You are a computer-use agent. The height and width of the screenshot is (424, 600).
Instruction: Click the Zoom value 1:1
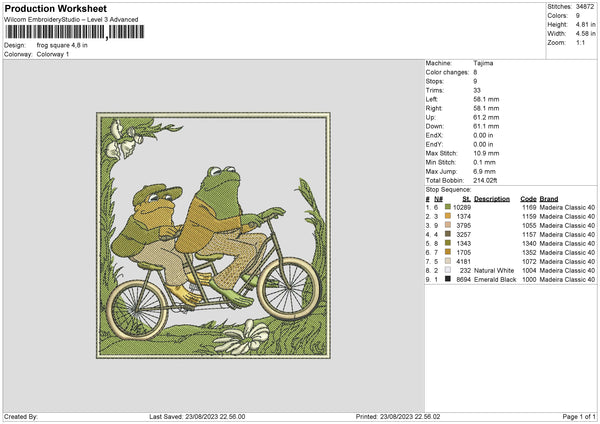point(580,42)
